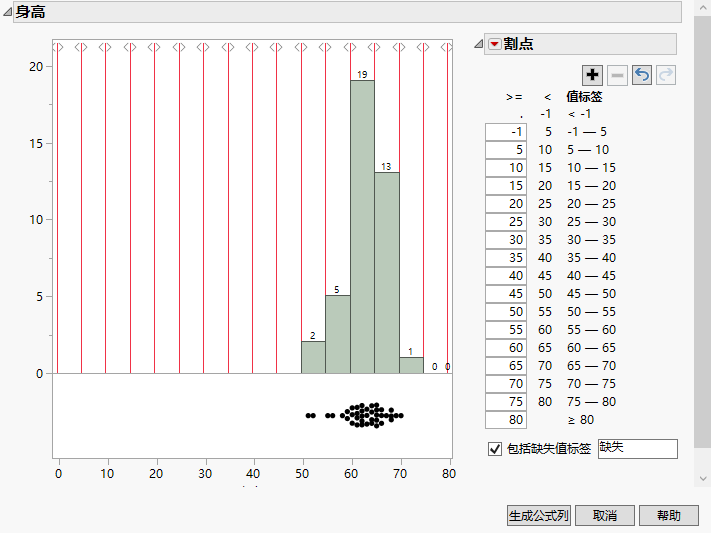Image resolution: width=711 pixels, height=533 pixels.
Task: Click the histogram bar labeled 19
Action: 362,227
